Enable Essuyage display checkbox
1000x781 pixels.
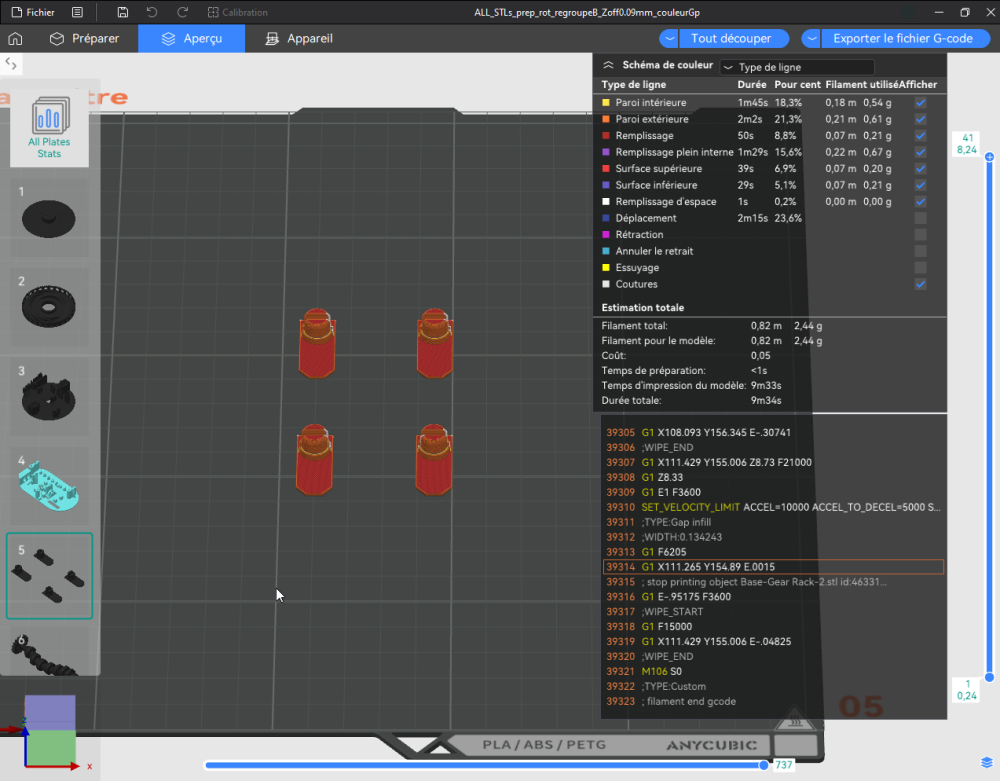point(920,268)
